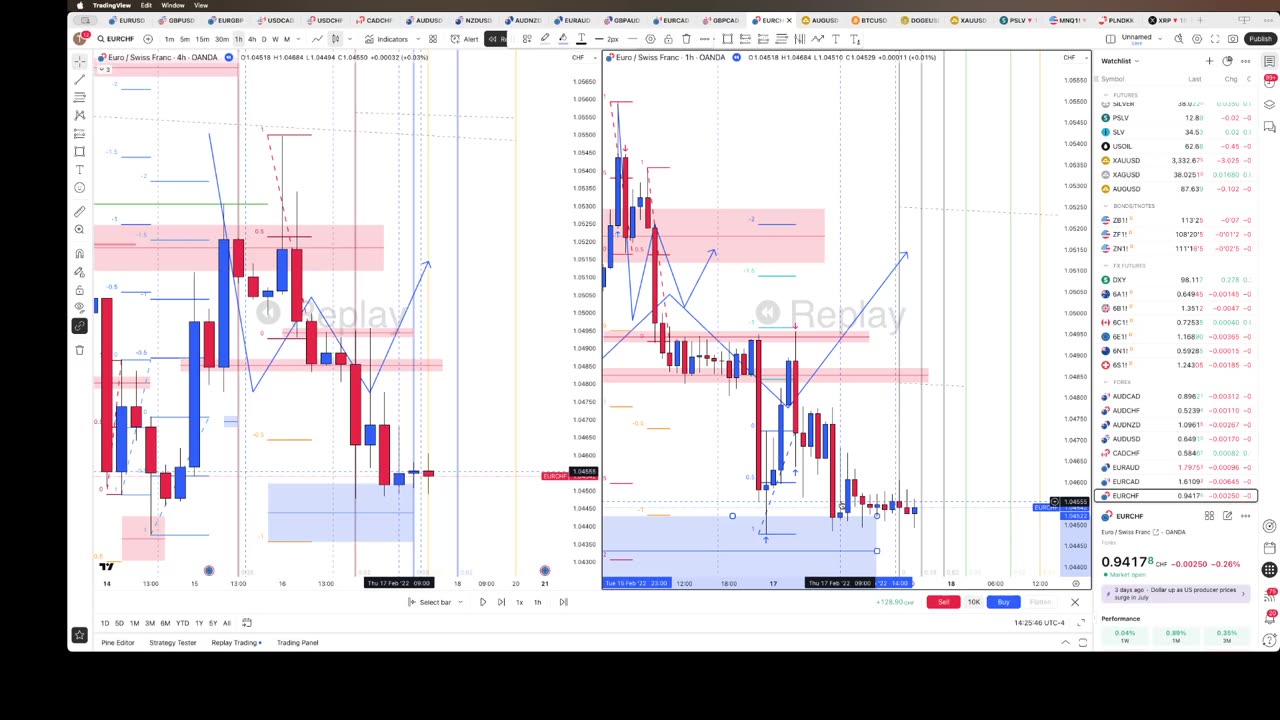Add symbol to watchlist plus icon
Viewport: 1280px width, 720px height.
(x=1209, y=61)
